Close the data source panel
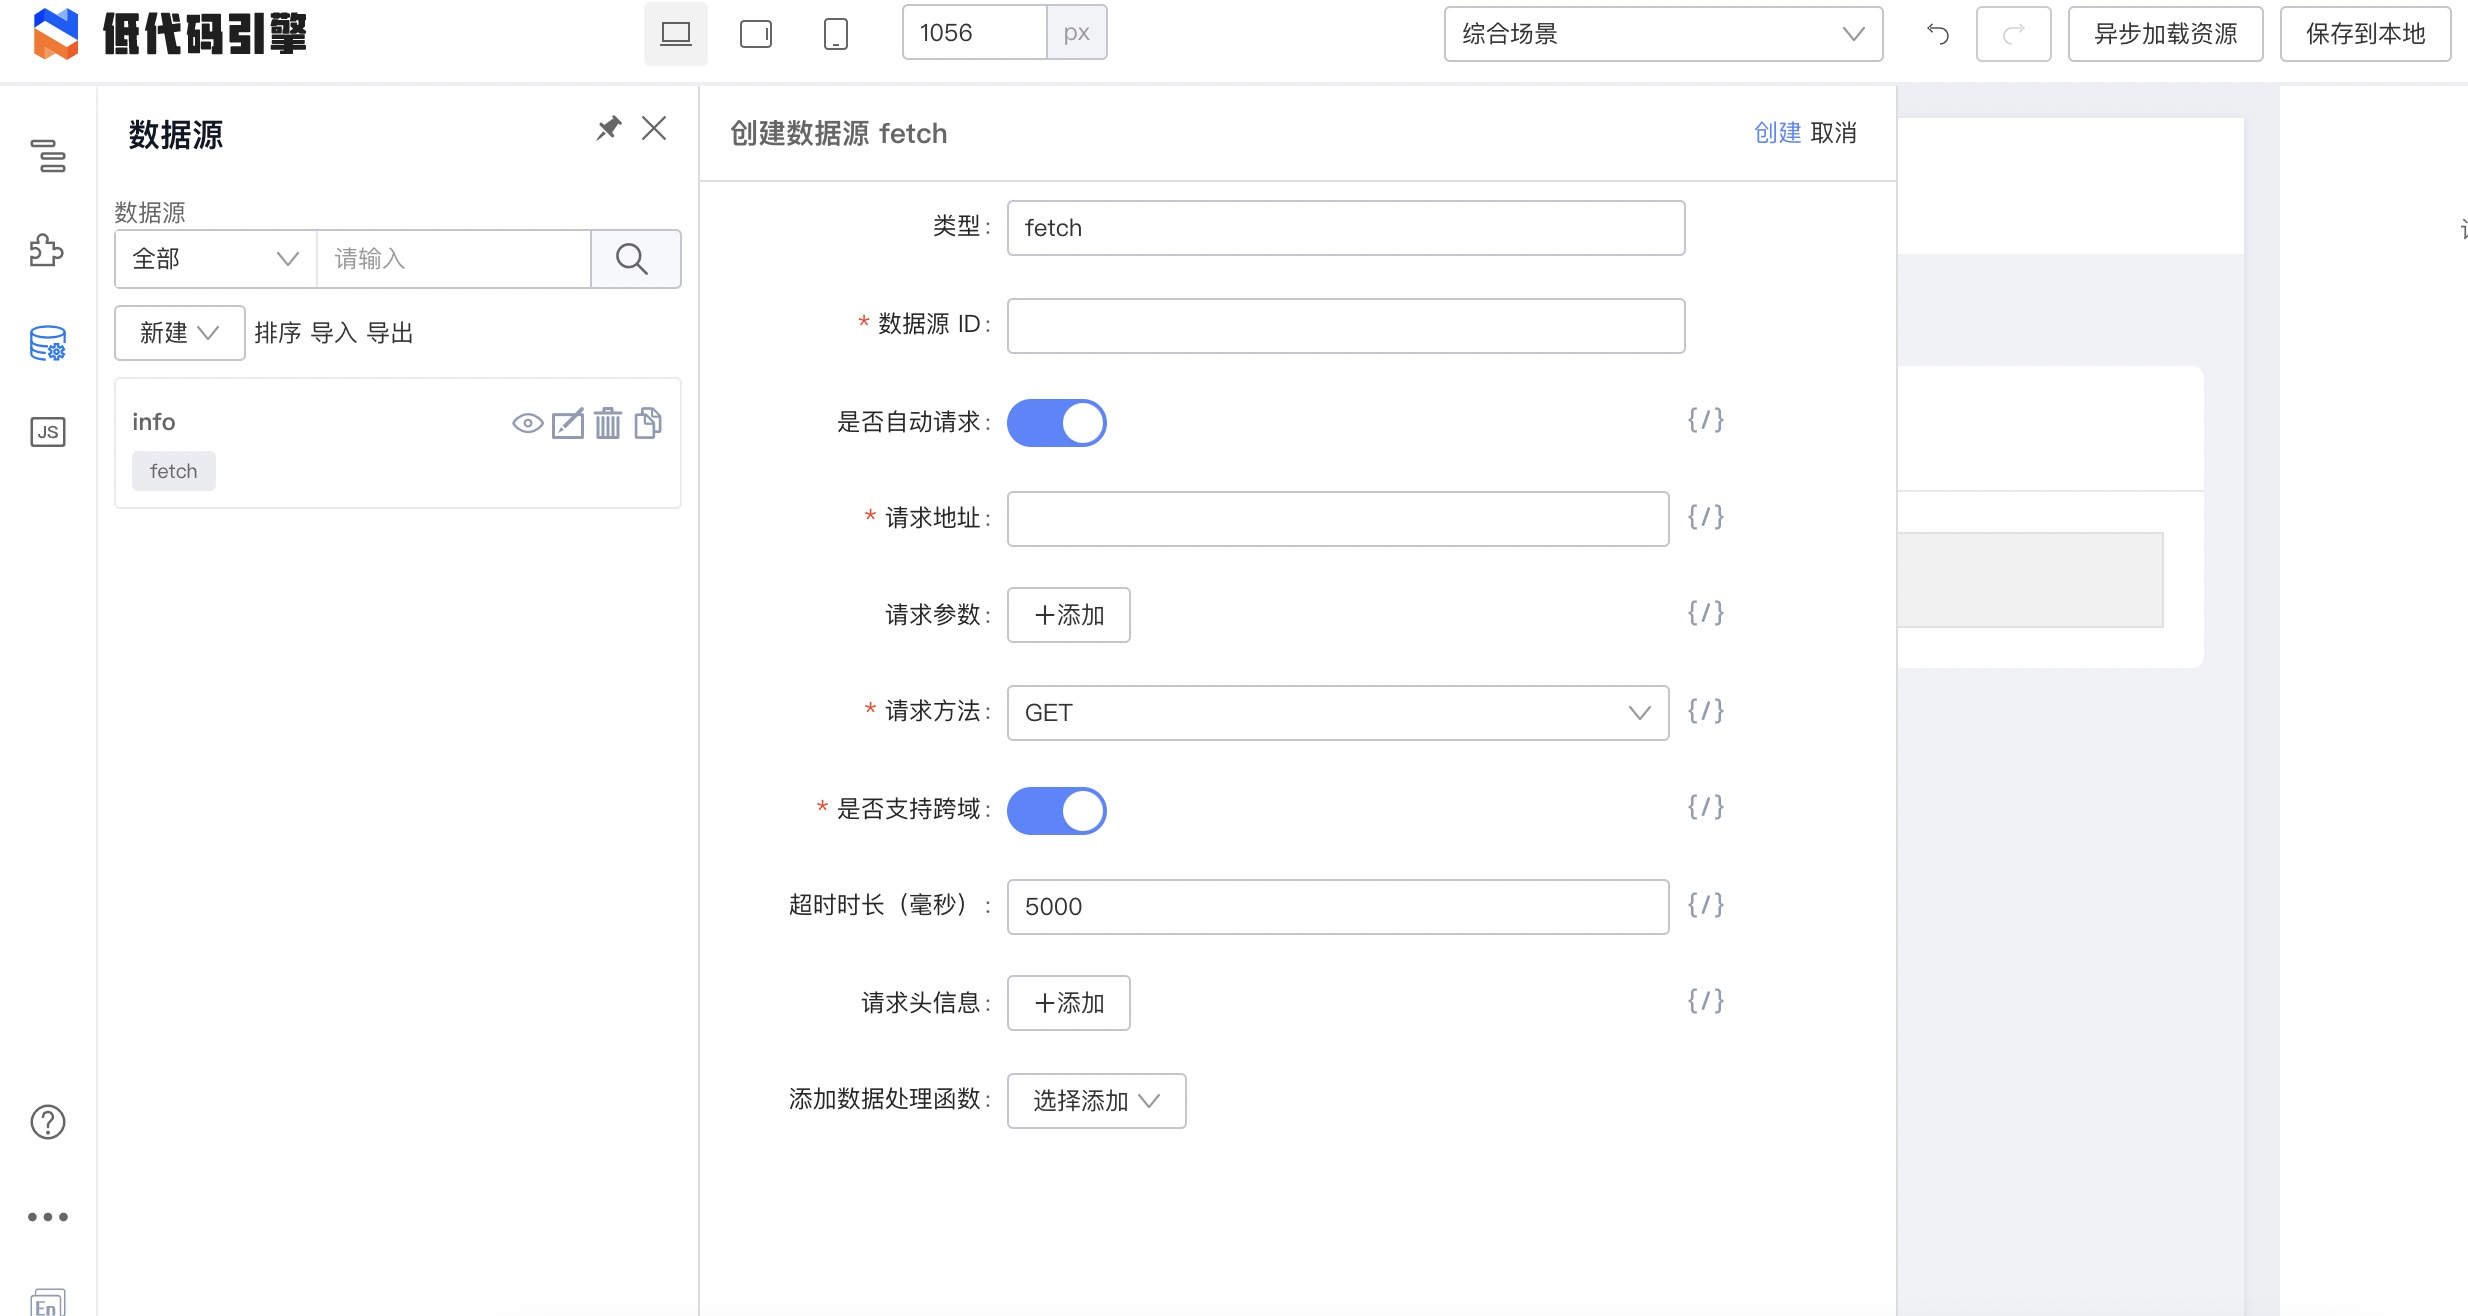 coord(654,128)
